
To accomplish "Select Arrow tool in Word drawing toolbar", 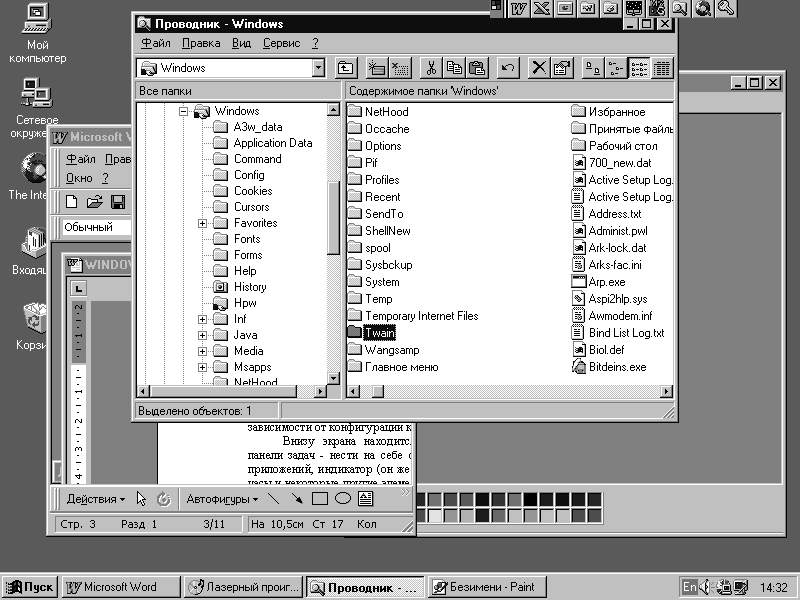I will pos(297,498).
